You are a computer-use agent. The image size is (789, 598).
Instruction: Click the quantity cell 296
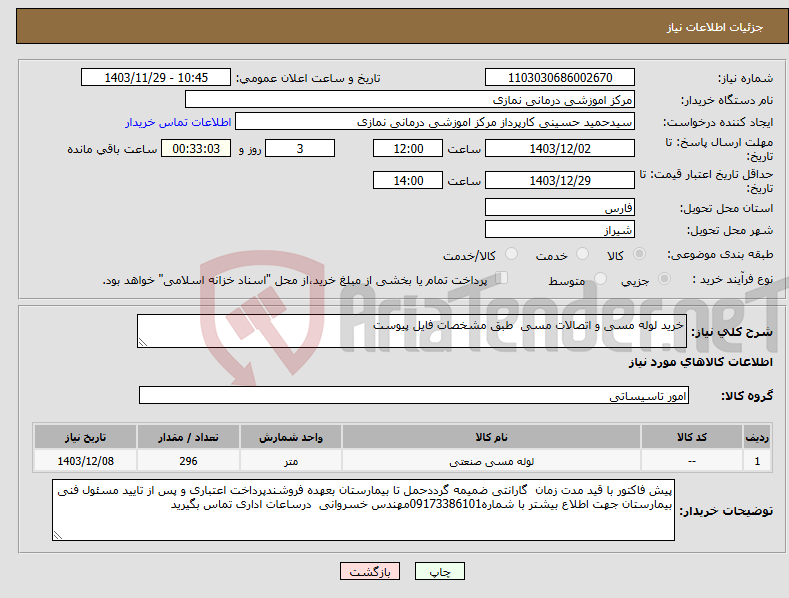point(188,461)
